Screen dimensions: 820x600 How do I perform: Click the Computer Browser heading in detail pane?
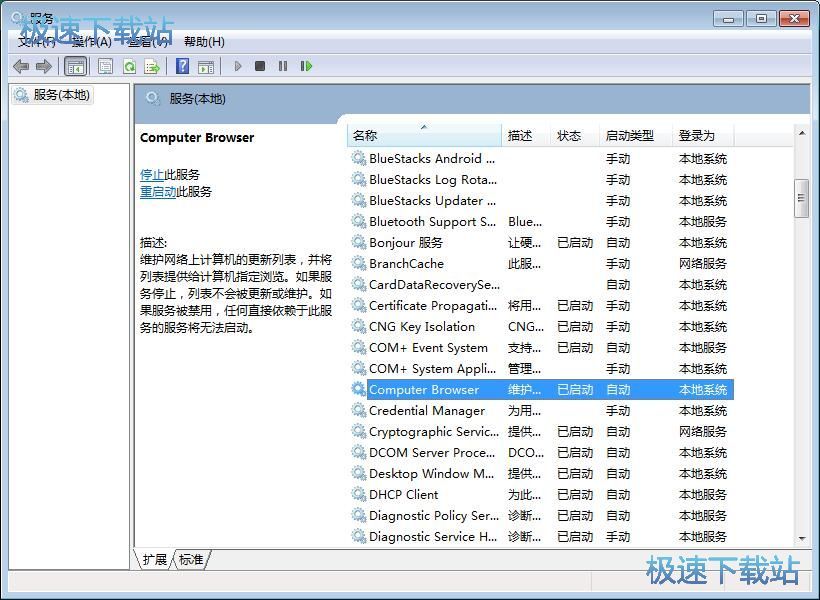[197, 138]
